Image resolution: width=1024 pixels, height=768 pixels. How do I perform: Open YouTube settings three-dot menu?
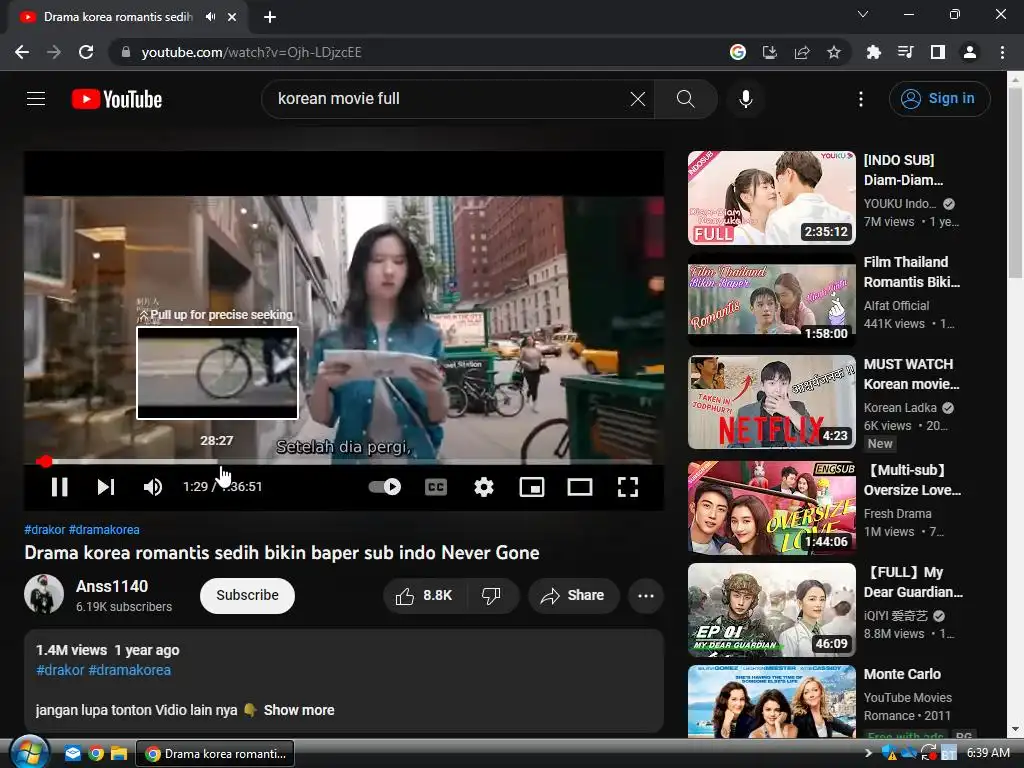861,99
